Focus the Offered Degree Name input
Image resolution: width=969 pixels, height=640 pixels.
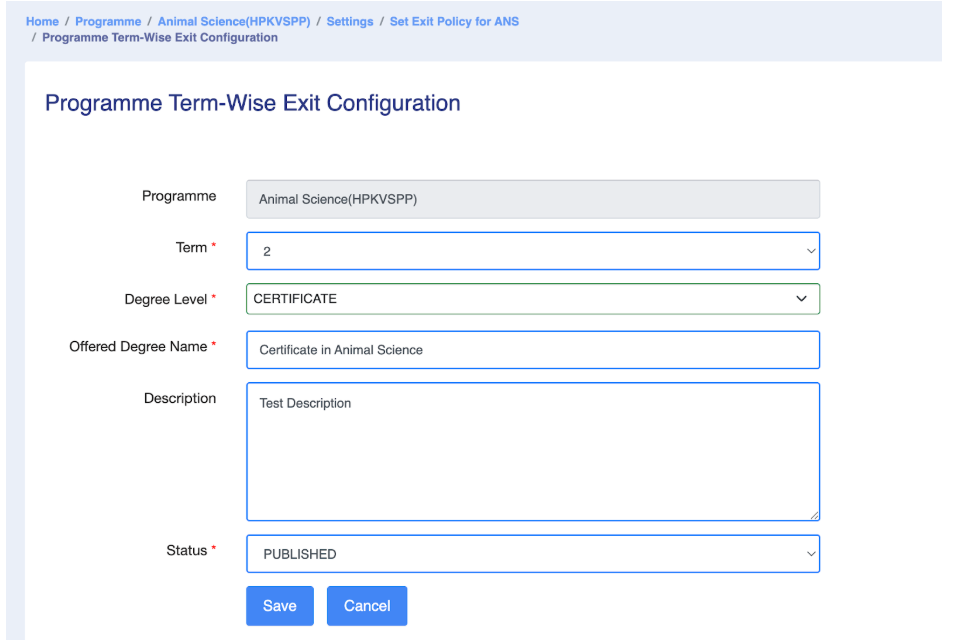coord(532,350)
